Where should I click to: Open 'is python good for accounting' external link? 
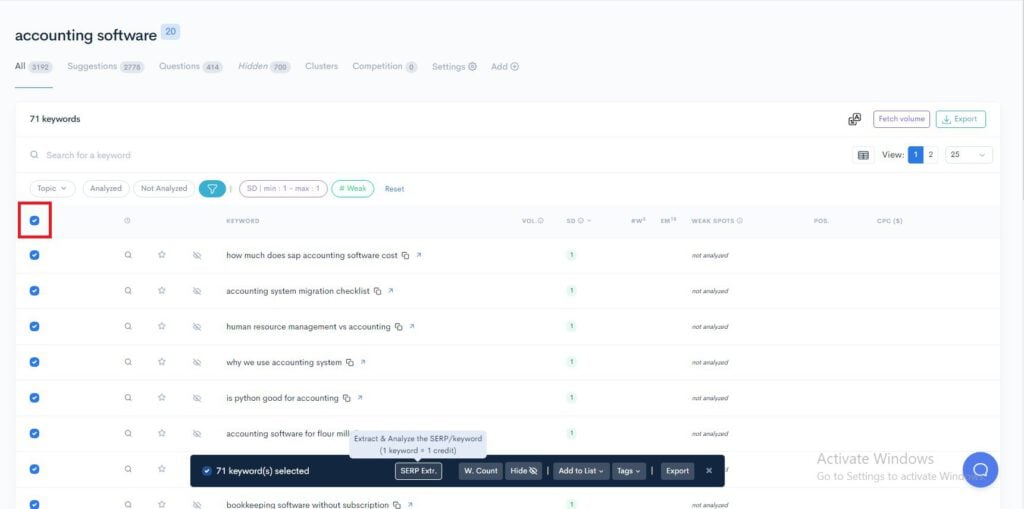coord(359,397)
